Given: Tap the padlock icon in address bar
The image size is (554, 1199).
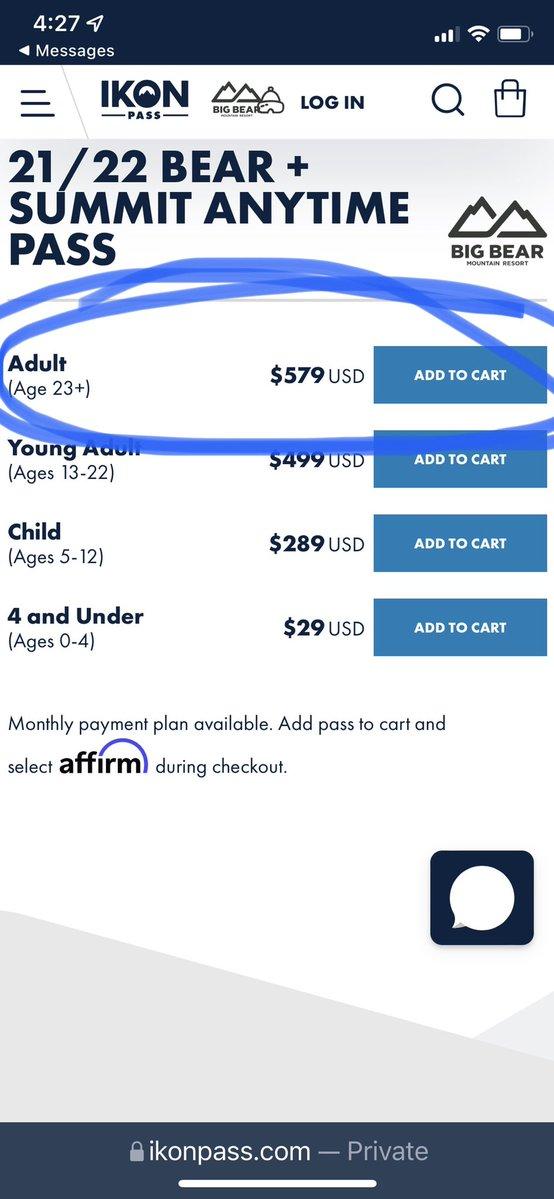Looking at the screenshot, I should coord(137,1152).
